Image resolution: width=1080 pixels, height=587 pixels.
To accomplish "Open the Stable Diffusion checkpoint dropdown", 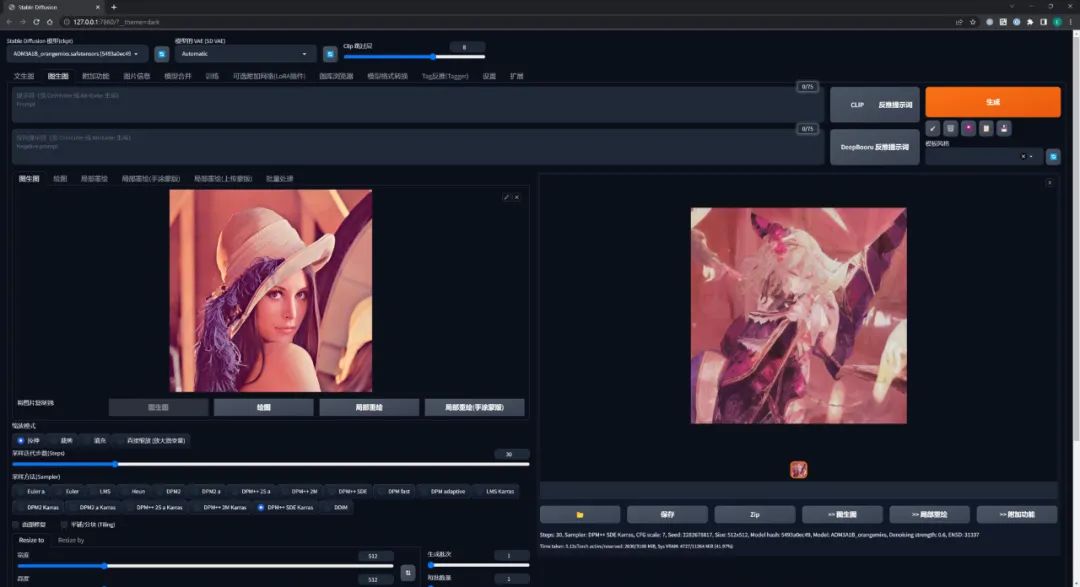I will 77,54.
